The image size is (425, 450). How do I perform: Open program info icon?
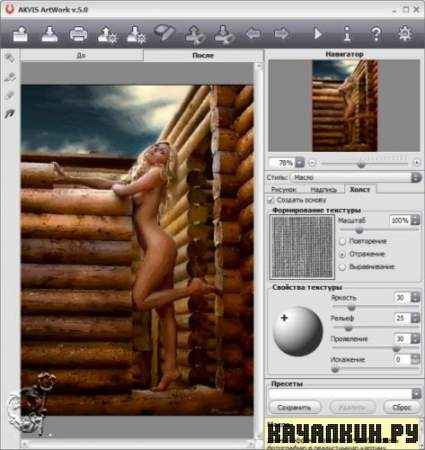(x=348, y=34)
